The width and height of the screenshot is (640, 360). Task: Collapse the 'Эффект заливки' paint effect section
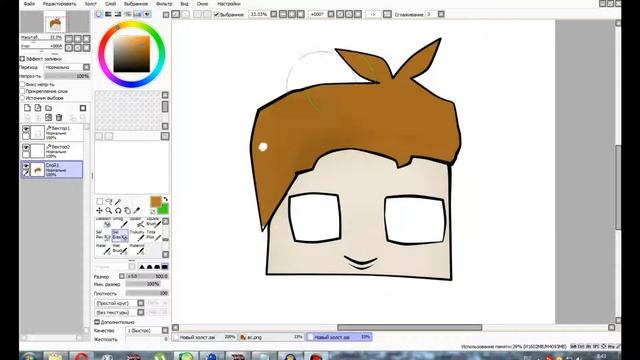(x=22, y=59)
